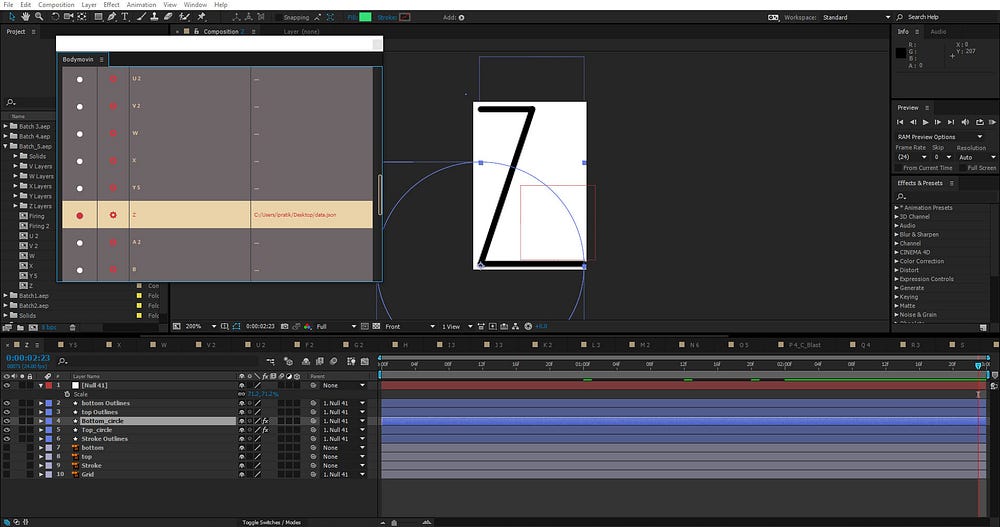The image size is (1000, 527).
Task: Expand the Blur & Sharpen effects category
Action: coord(897,234)
